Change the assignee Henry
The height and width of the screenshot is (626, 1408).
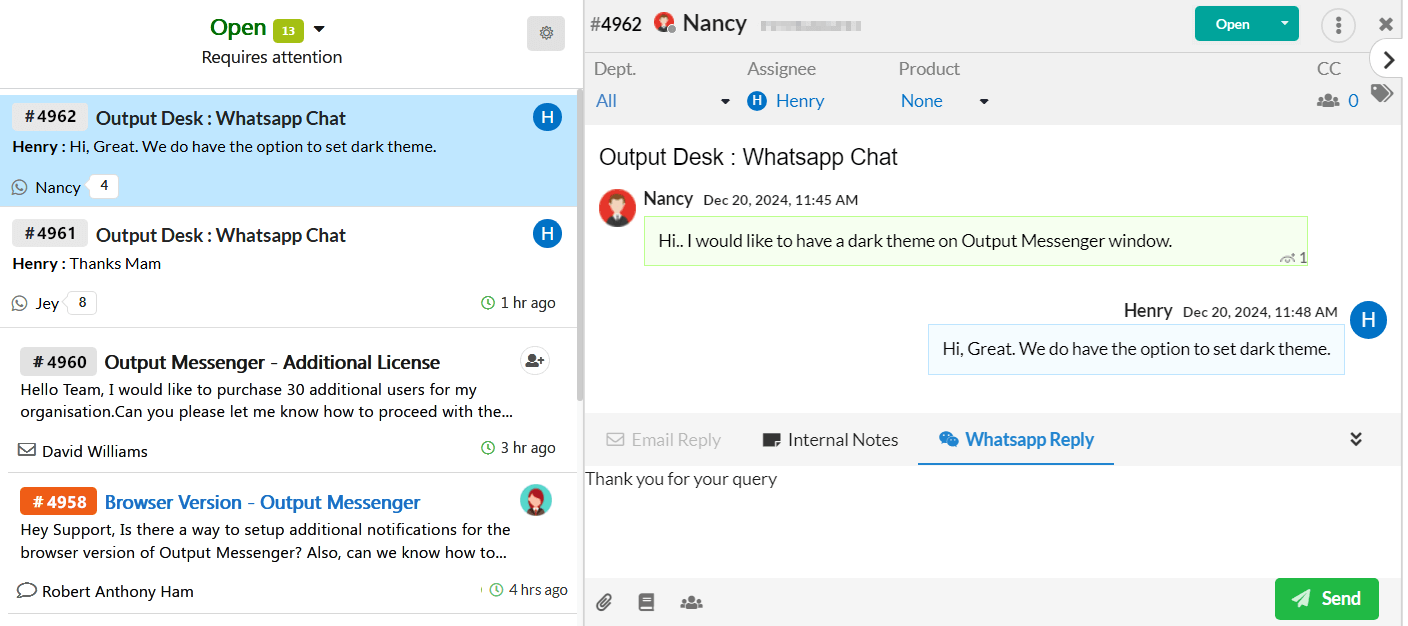[x=786, y=101]
